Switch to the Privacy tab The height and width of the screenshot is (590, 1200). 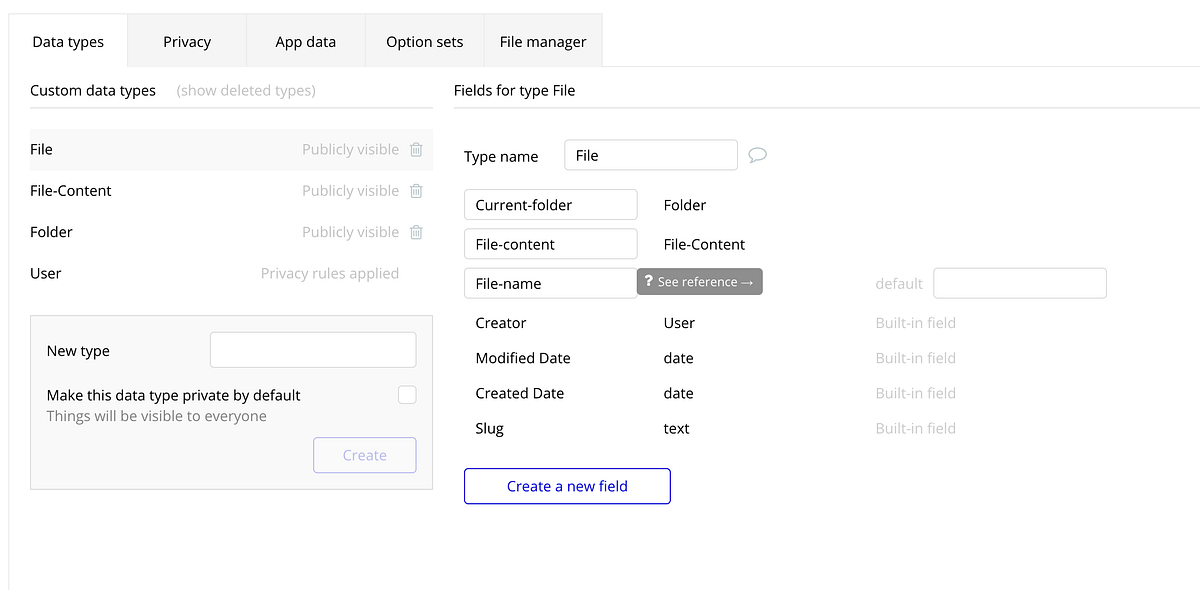click(186, 41)
